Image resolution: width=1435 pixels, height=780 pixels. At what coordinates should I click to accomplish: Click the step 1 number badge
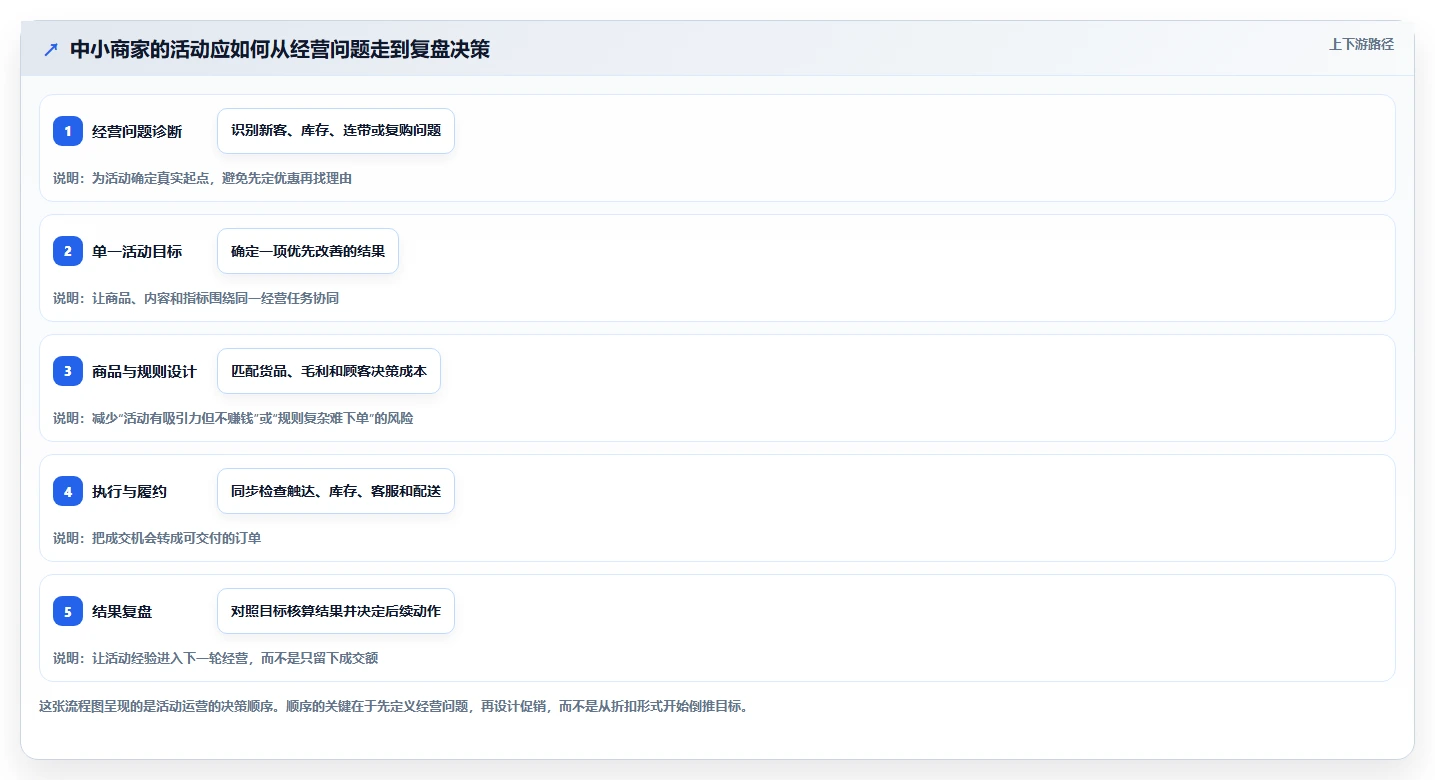click(x=68, y=131)
